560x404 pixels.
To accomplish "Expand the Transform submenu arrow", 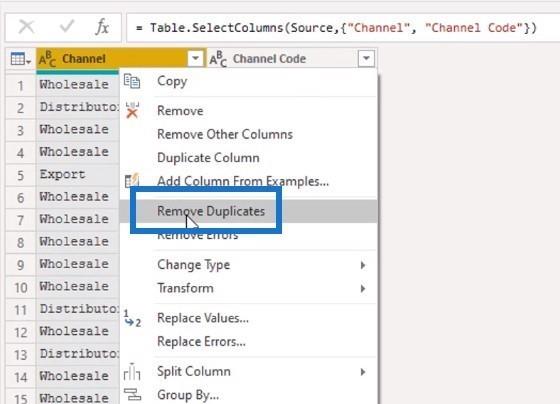I will (362, 288).
